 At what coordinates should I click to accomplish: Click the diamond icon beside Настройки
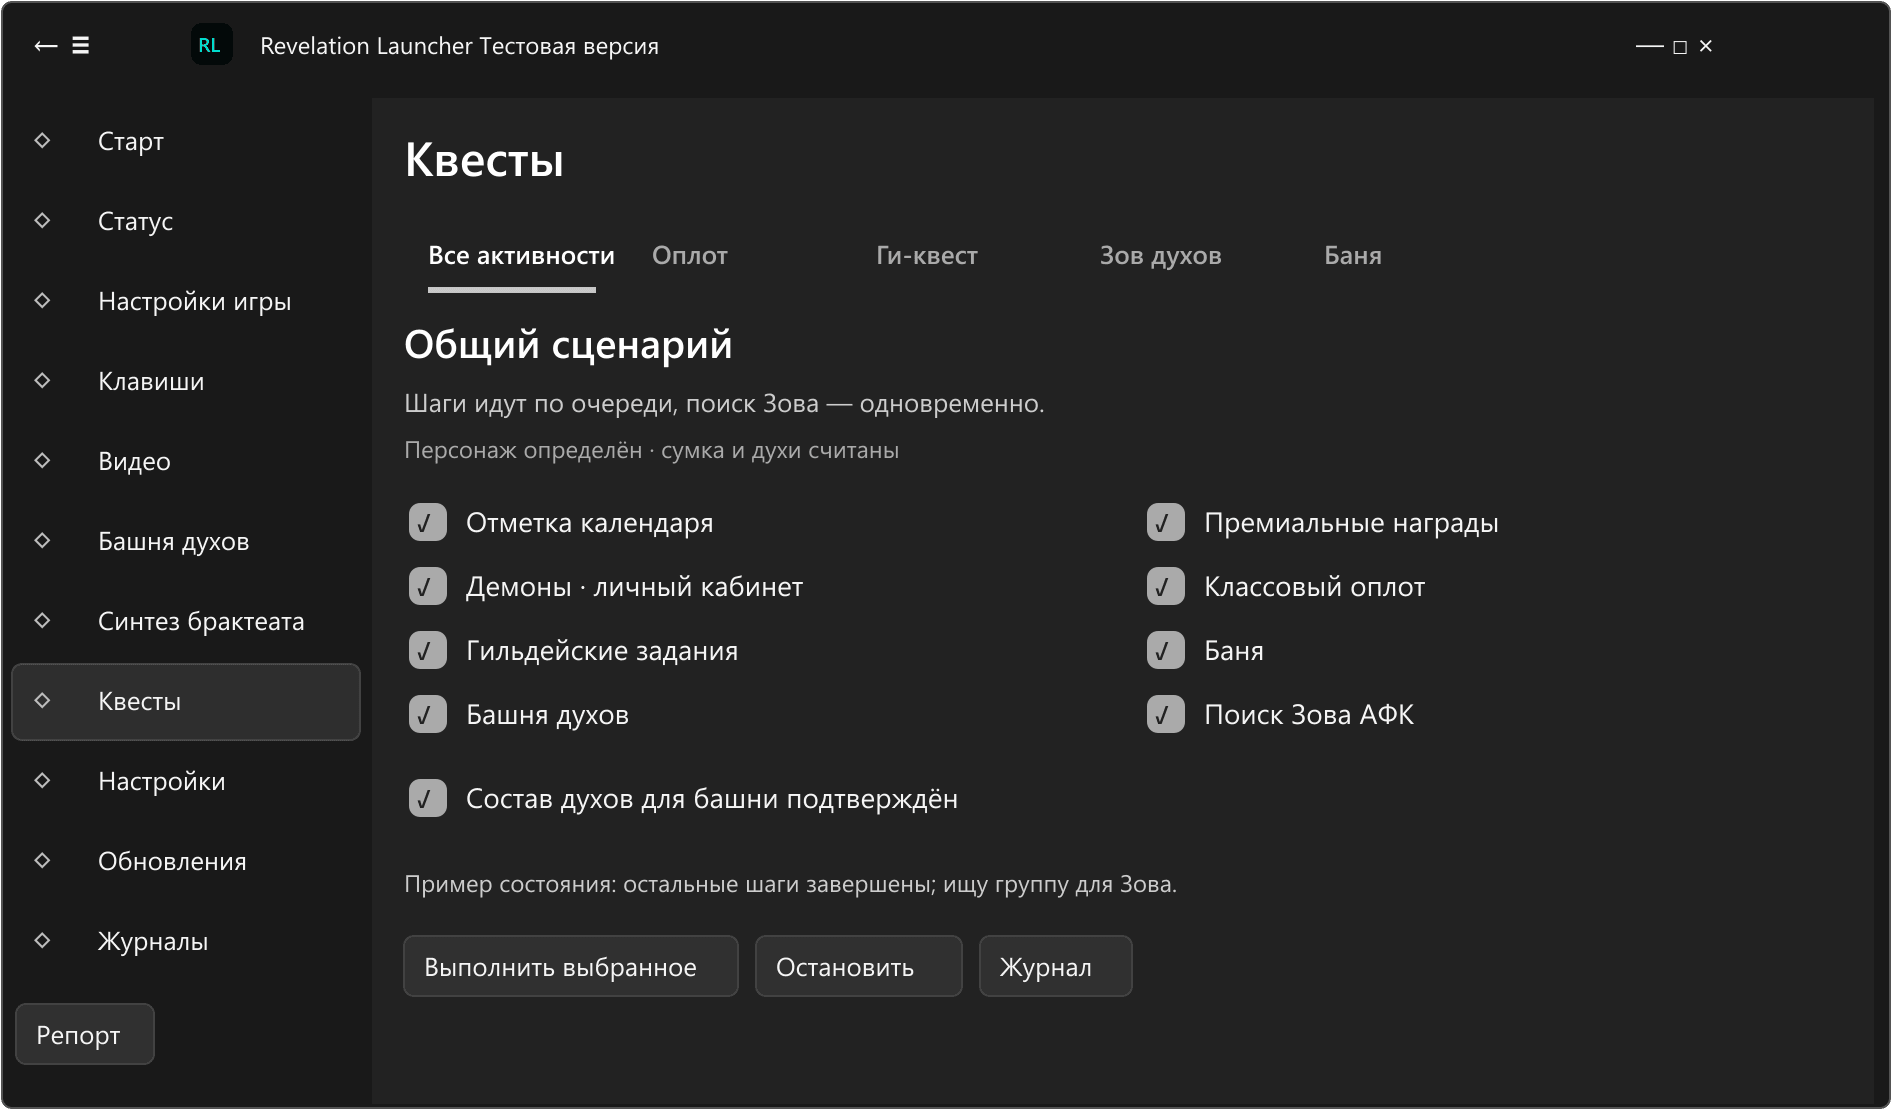42,781
